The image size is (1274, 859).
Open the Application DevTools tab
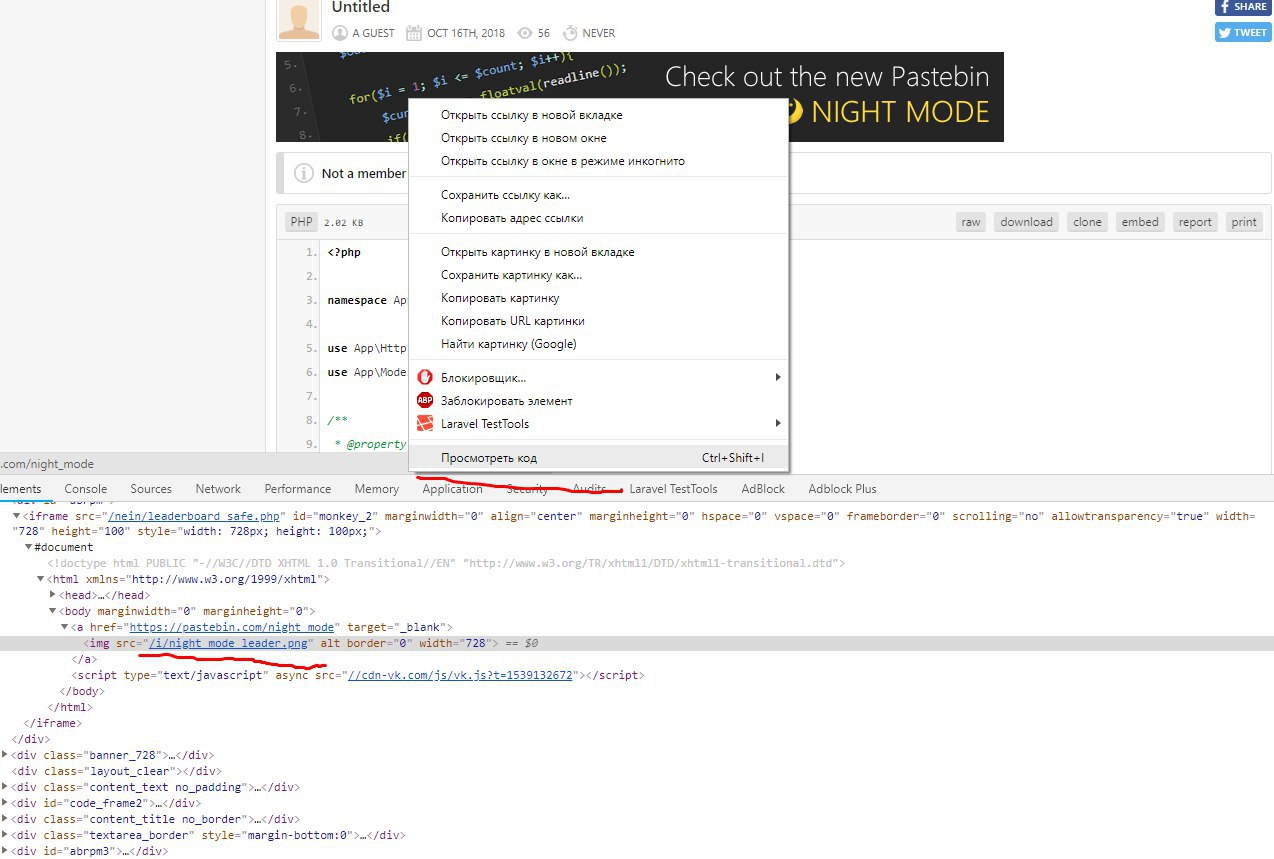pyautogui.click(x=452, y=489)
